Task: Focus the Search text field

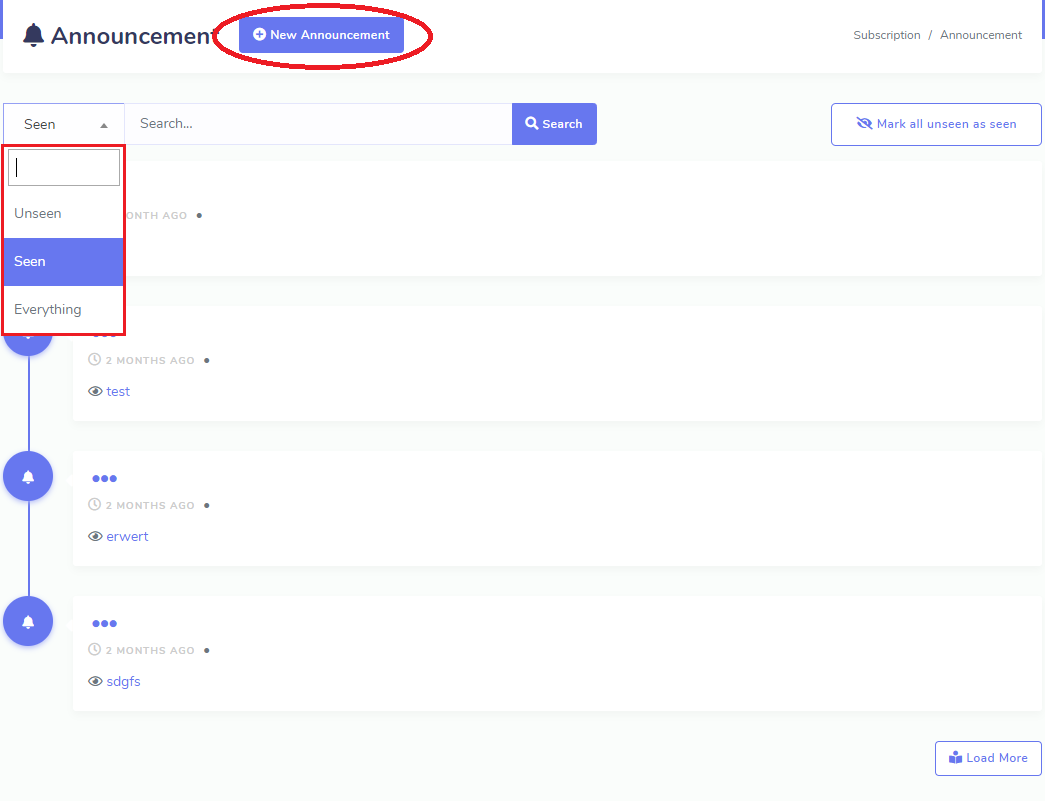Action: (x=318, y=124)
